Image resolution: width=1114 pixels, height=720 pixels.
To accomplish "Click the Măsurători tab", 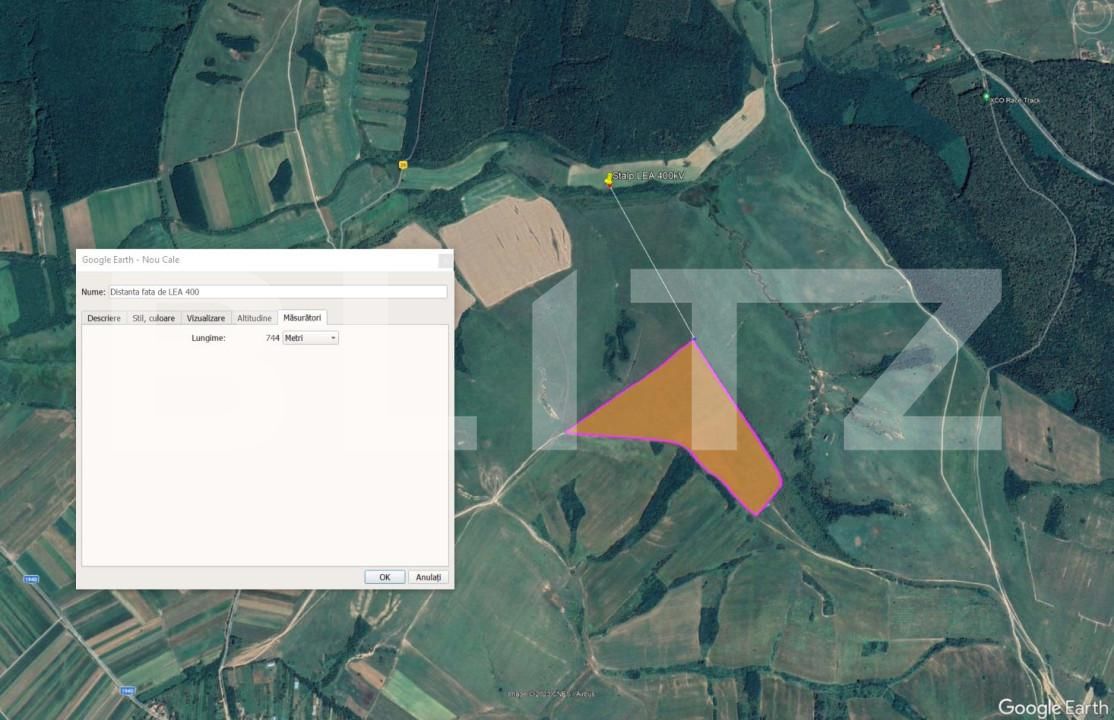I will (303, 317).
